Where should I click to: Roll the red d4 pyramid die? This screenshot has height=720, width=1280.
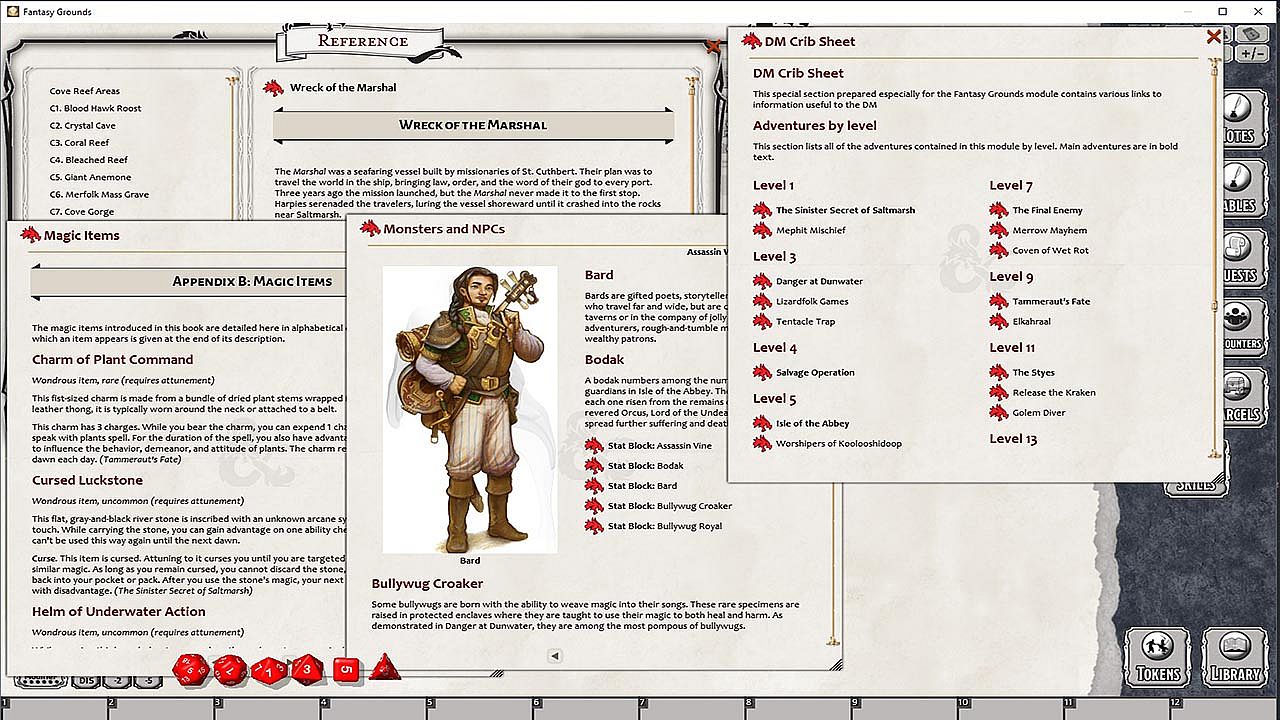click(x=385, y=668)
